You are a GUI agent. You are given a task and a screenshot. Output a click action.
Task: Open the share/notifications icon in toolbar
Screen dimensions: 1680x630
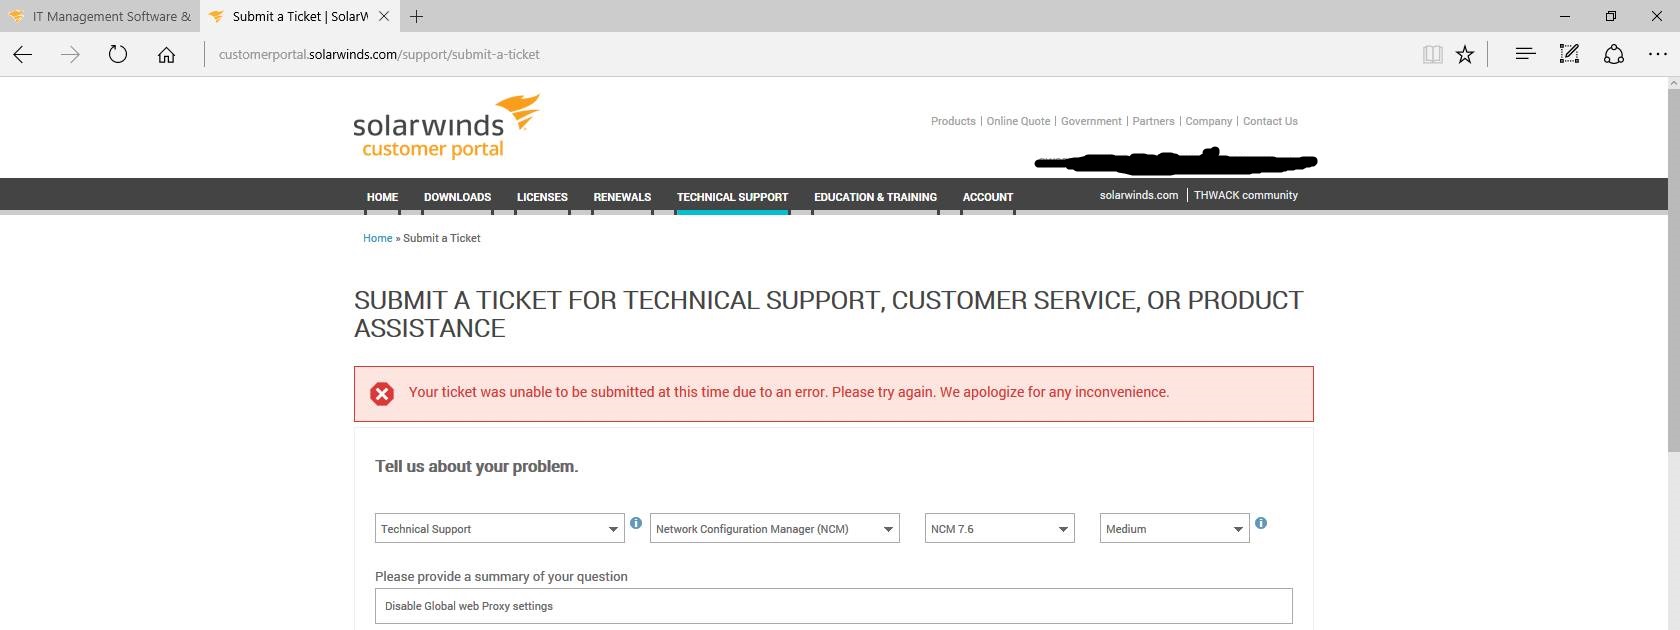pos(1613,55)
